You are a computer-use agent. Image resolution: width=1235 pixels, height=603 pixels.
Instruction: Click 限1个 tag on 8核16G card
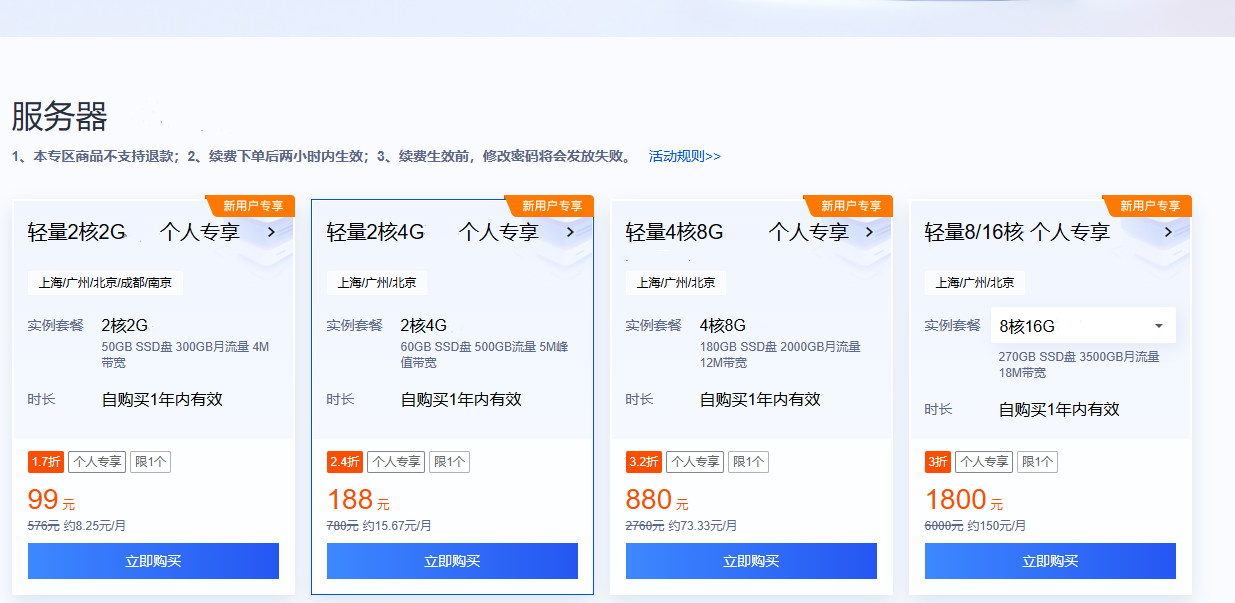coord(1037,462)
